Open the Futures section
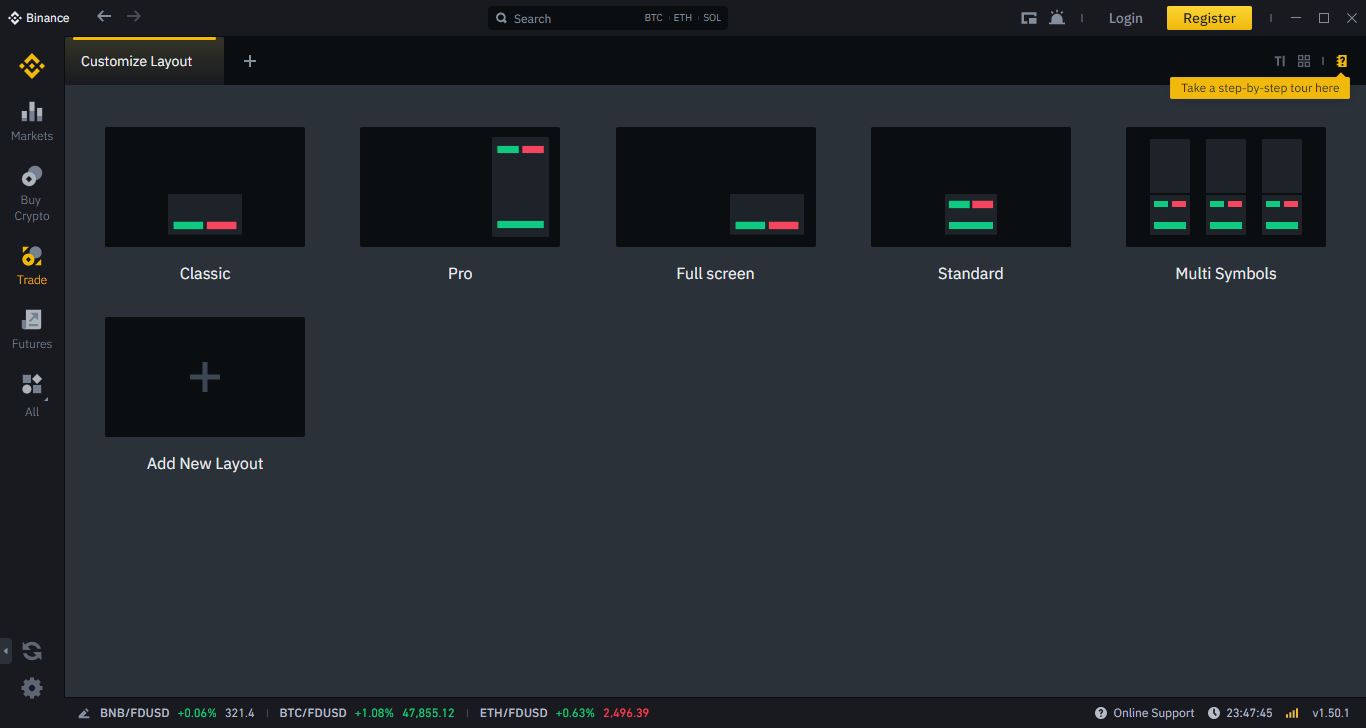The height and width of the screenshot is (728, 1366). point(32,330)
